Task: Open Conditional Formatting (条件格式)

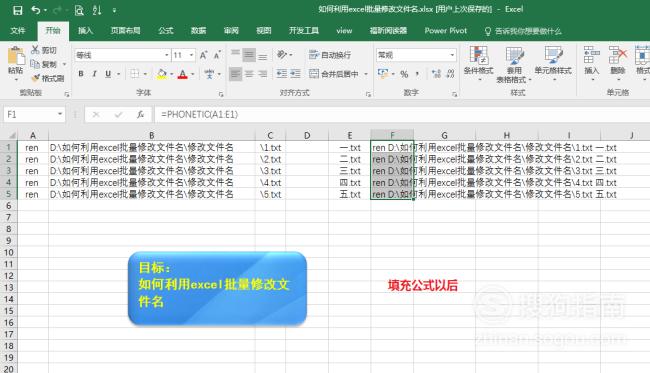Action: pyautogui.click(x=478, y=62)
